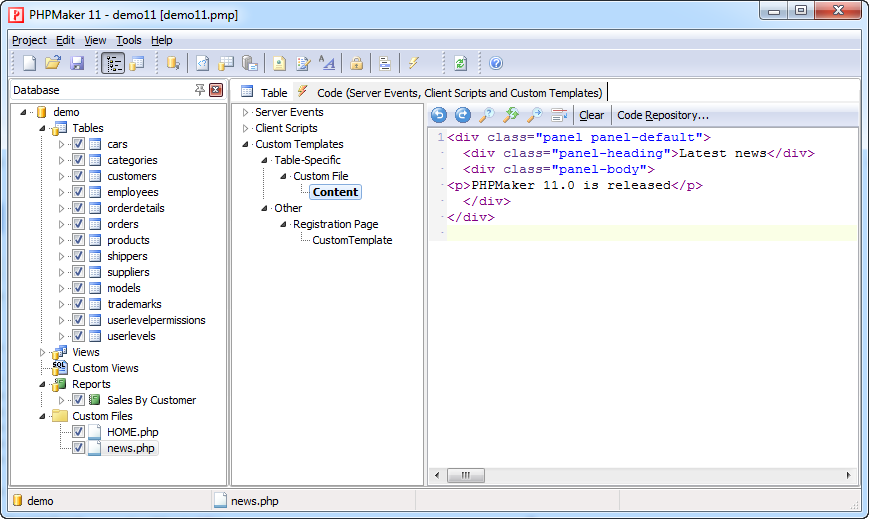869x519 pixels.
Task: Click the database connection cylinder icon
Action: click(x=173, y=63)
